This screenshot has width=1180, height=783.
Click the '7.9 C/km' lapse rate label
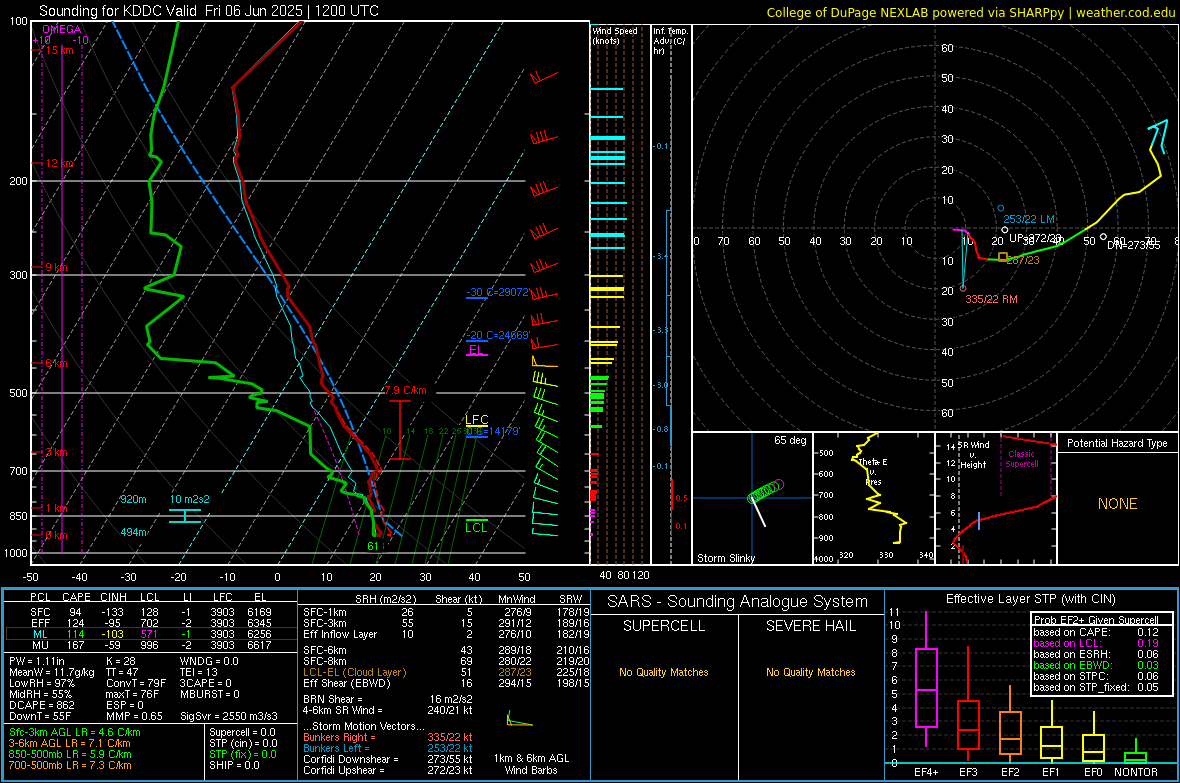click(x=406, y=391)
